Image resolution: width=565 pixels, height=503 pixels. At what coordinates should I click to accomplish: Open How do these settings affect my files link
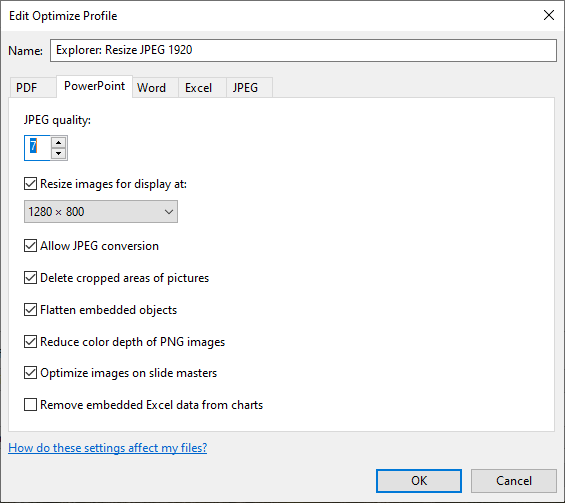tap(107, 448)
